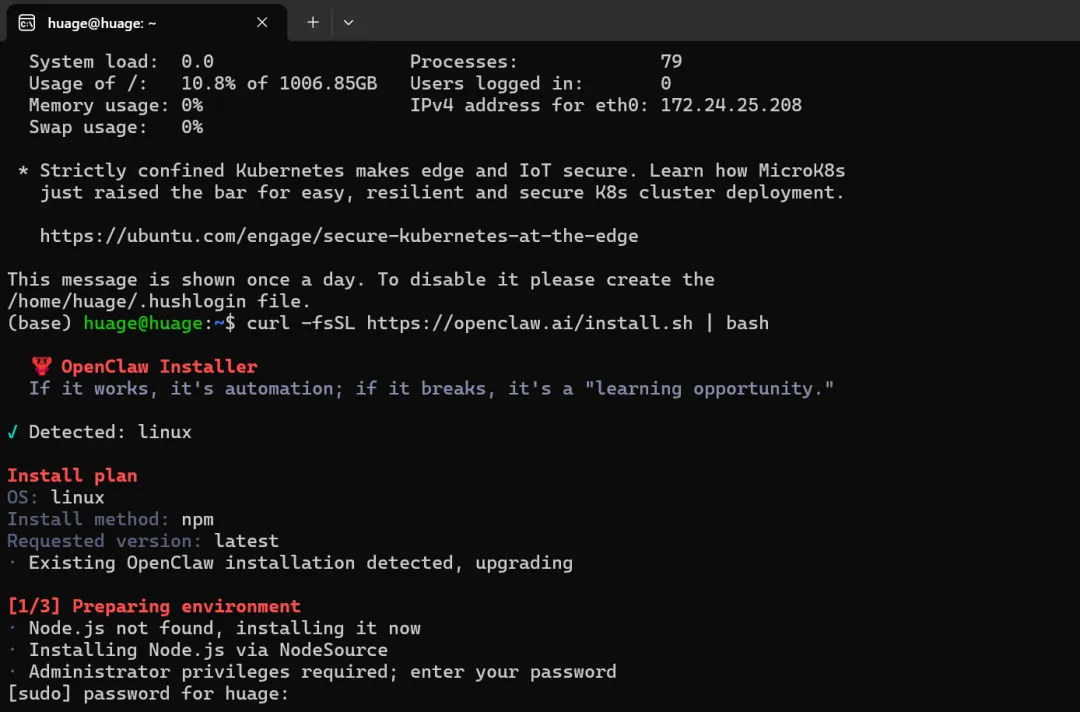Open the ubuntu.com secure-kubernetes link
The height and width of the screenshot is (712, 1080).
[338, 236]
